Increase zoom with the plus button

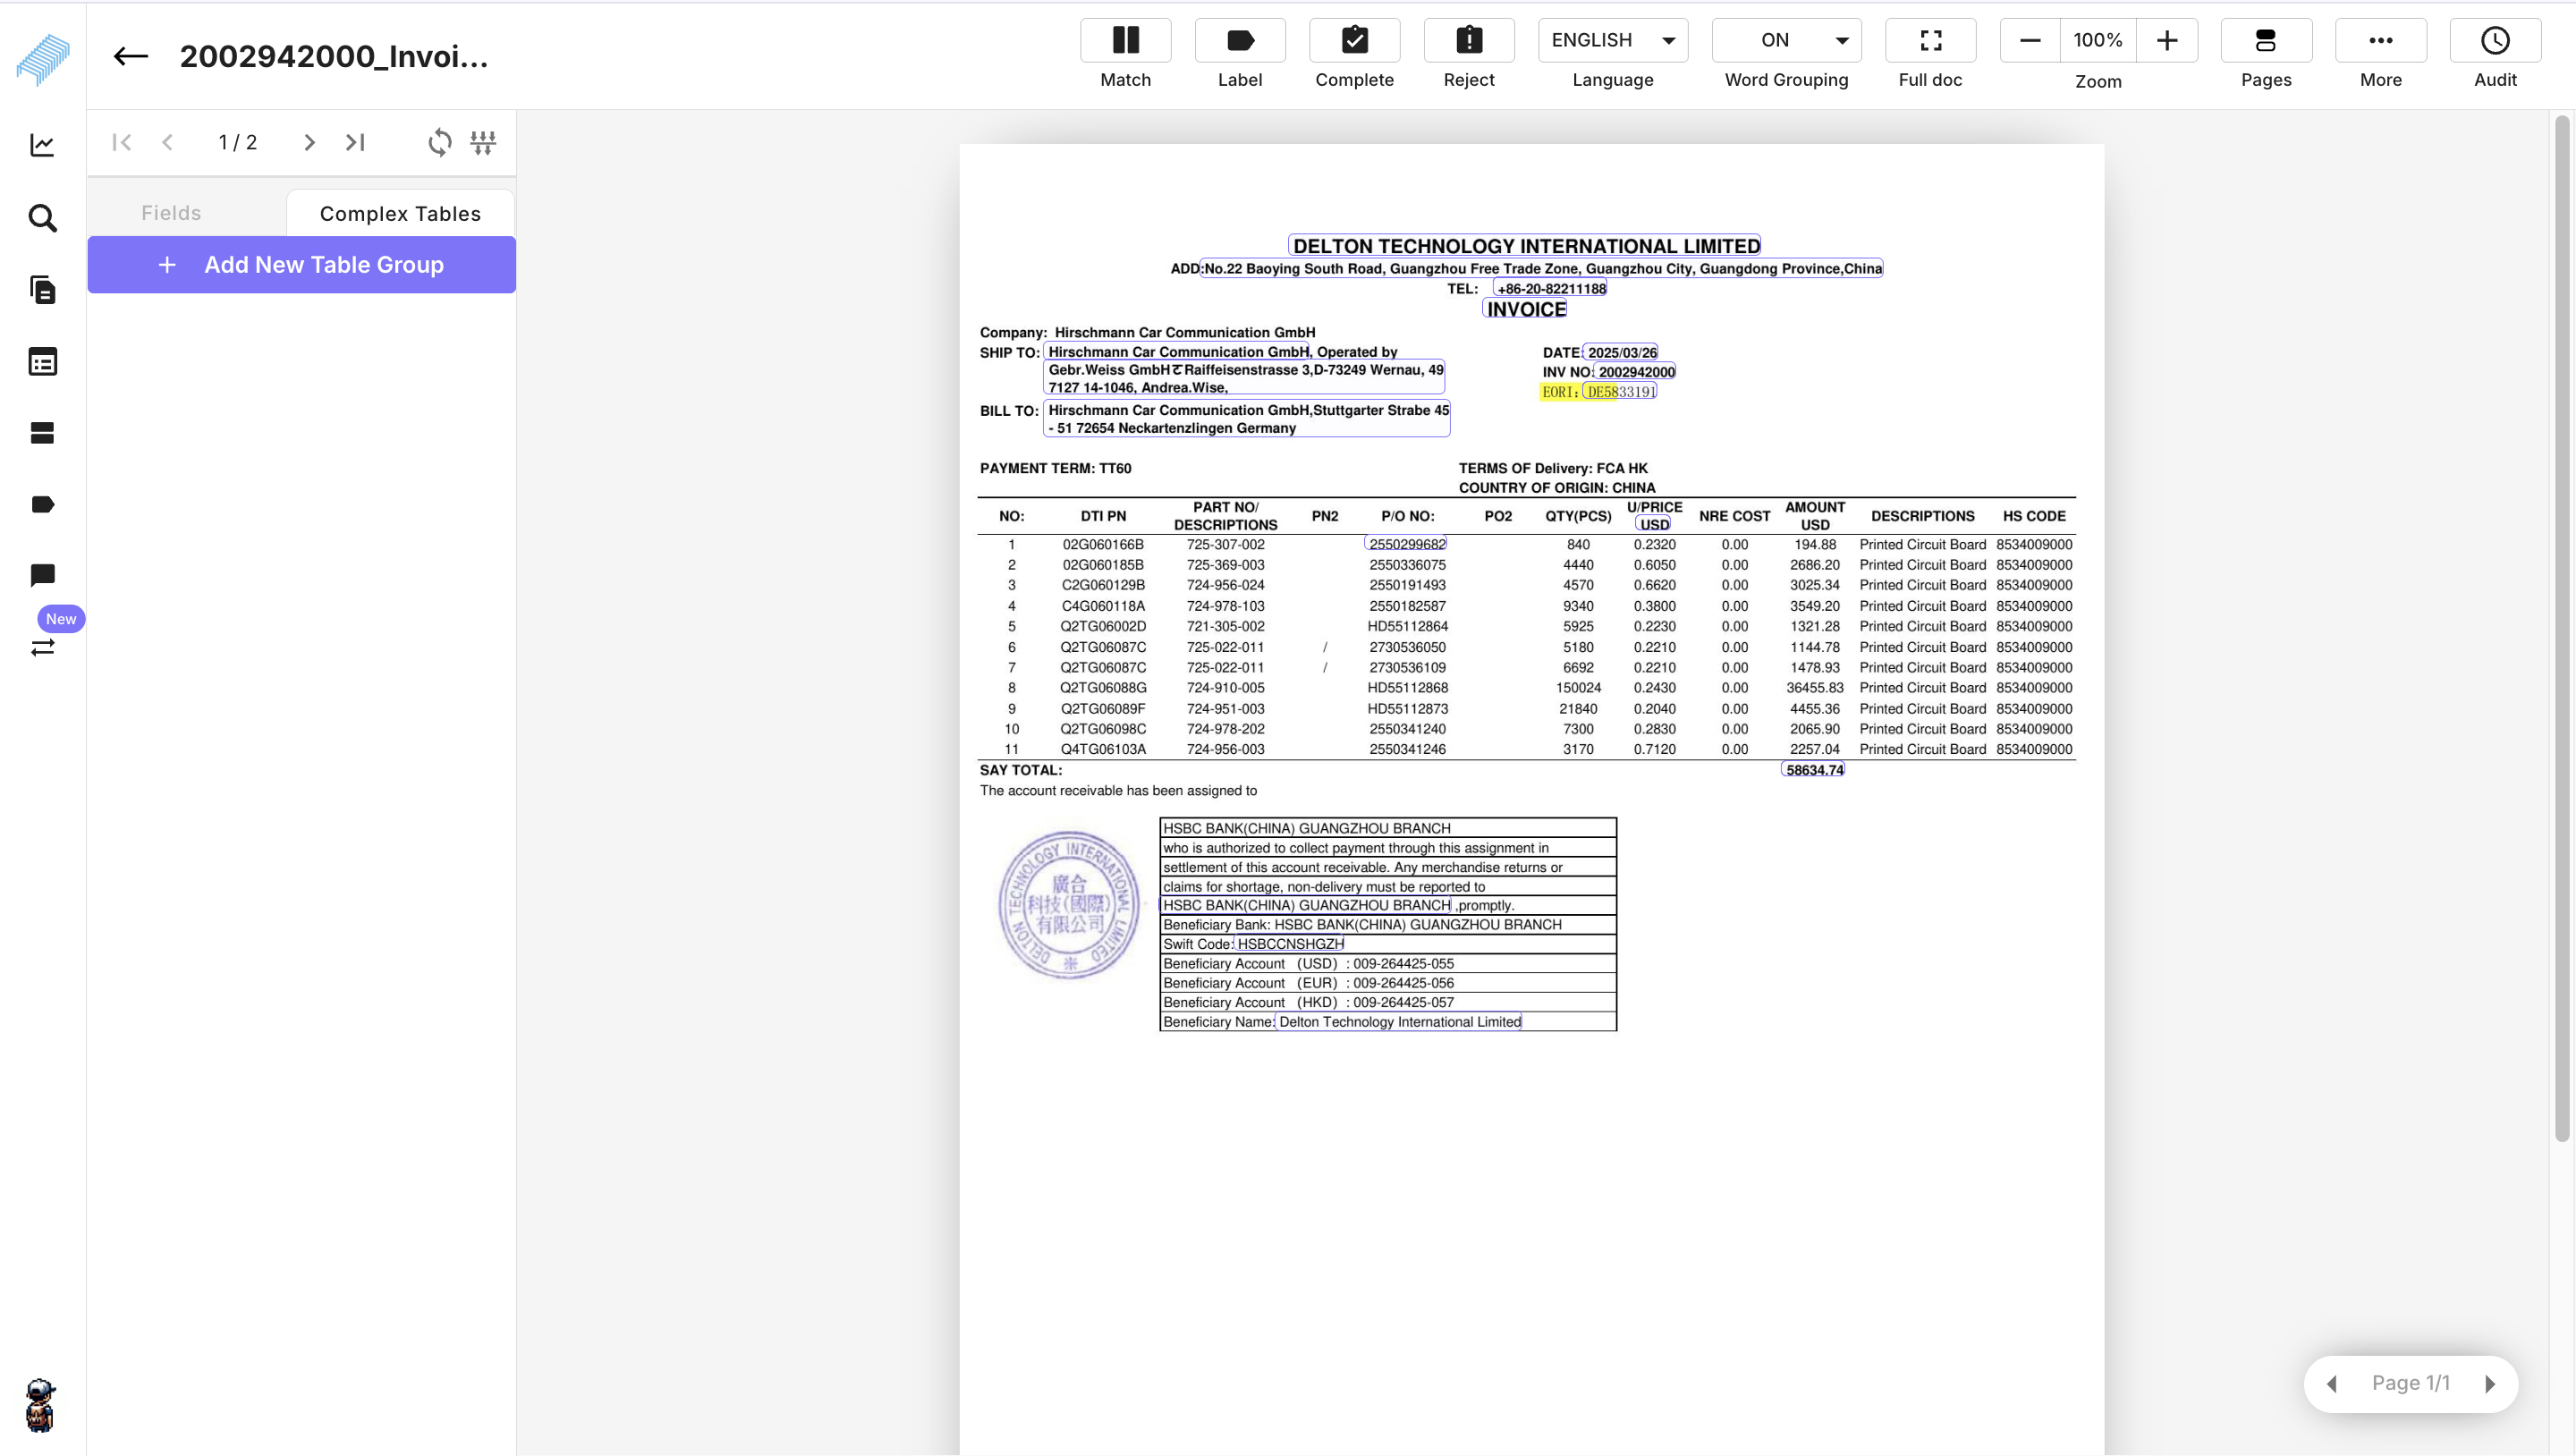point(2166,41)
